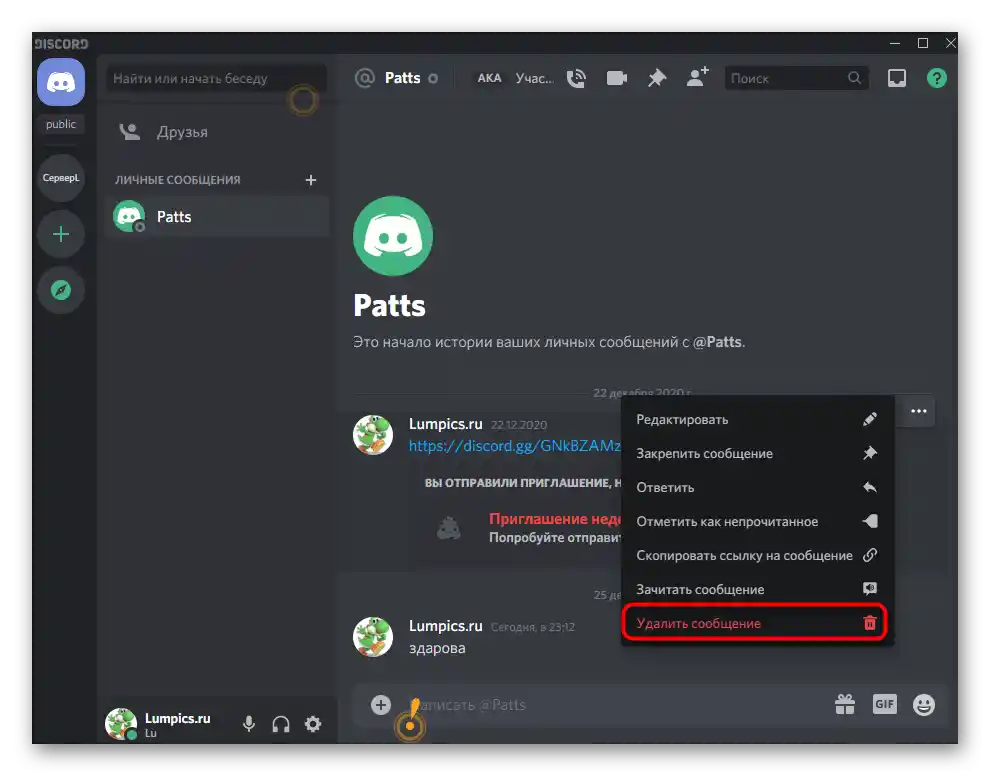The image size is (990, 776).
Task: Create new direct message plus icon
Action: [311, 180]
